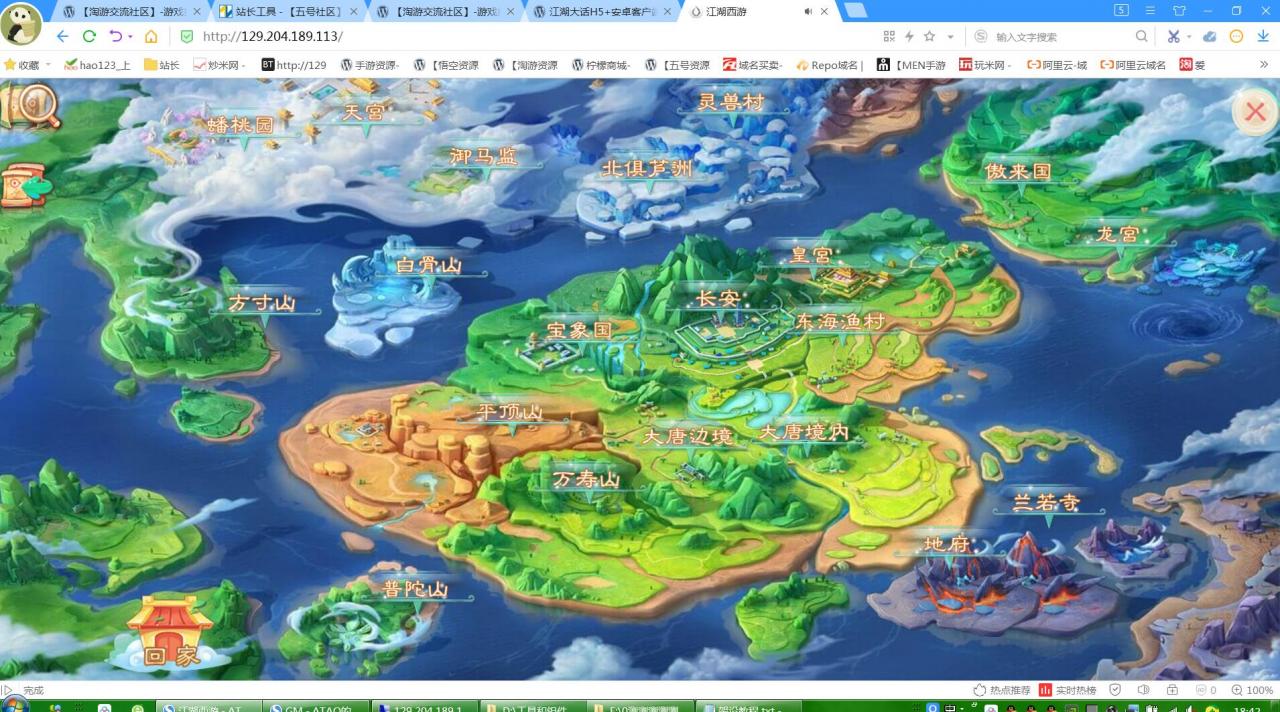Open the 站长 bookmark folder
Viewport: 1280px width, 712px height.
(x=162, y=65)
